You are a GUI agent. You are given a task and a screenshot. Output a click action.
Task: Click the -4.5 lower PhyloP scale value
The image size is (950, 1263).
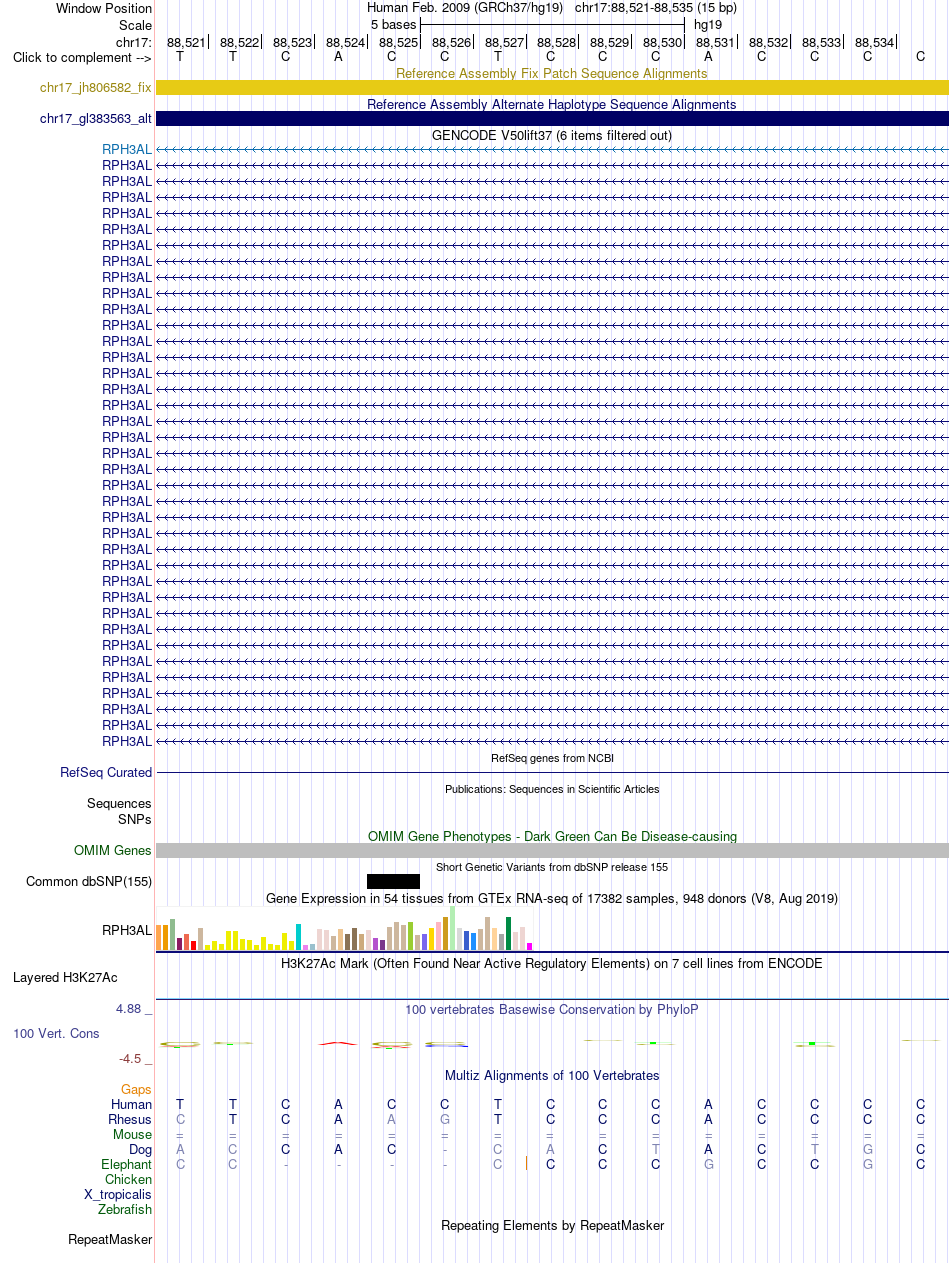[134, 1058]
